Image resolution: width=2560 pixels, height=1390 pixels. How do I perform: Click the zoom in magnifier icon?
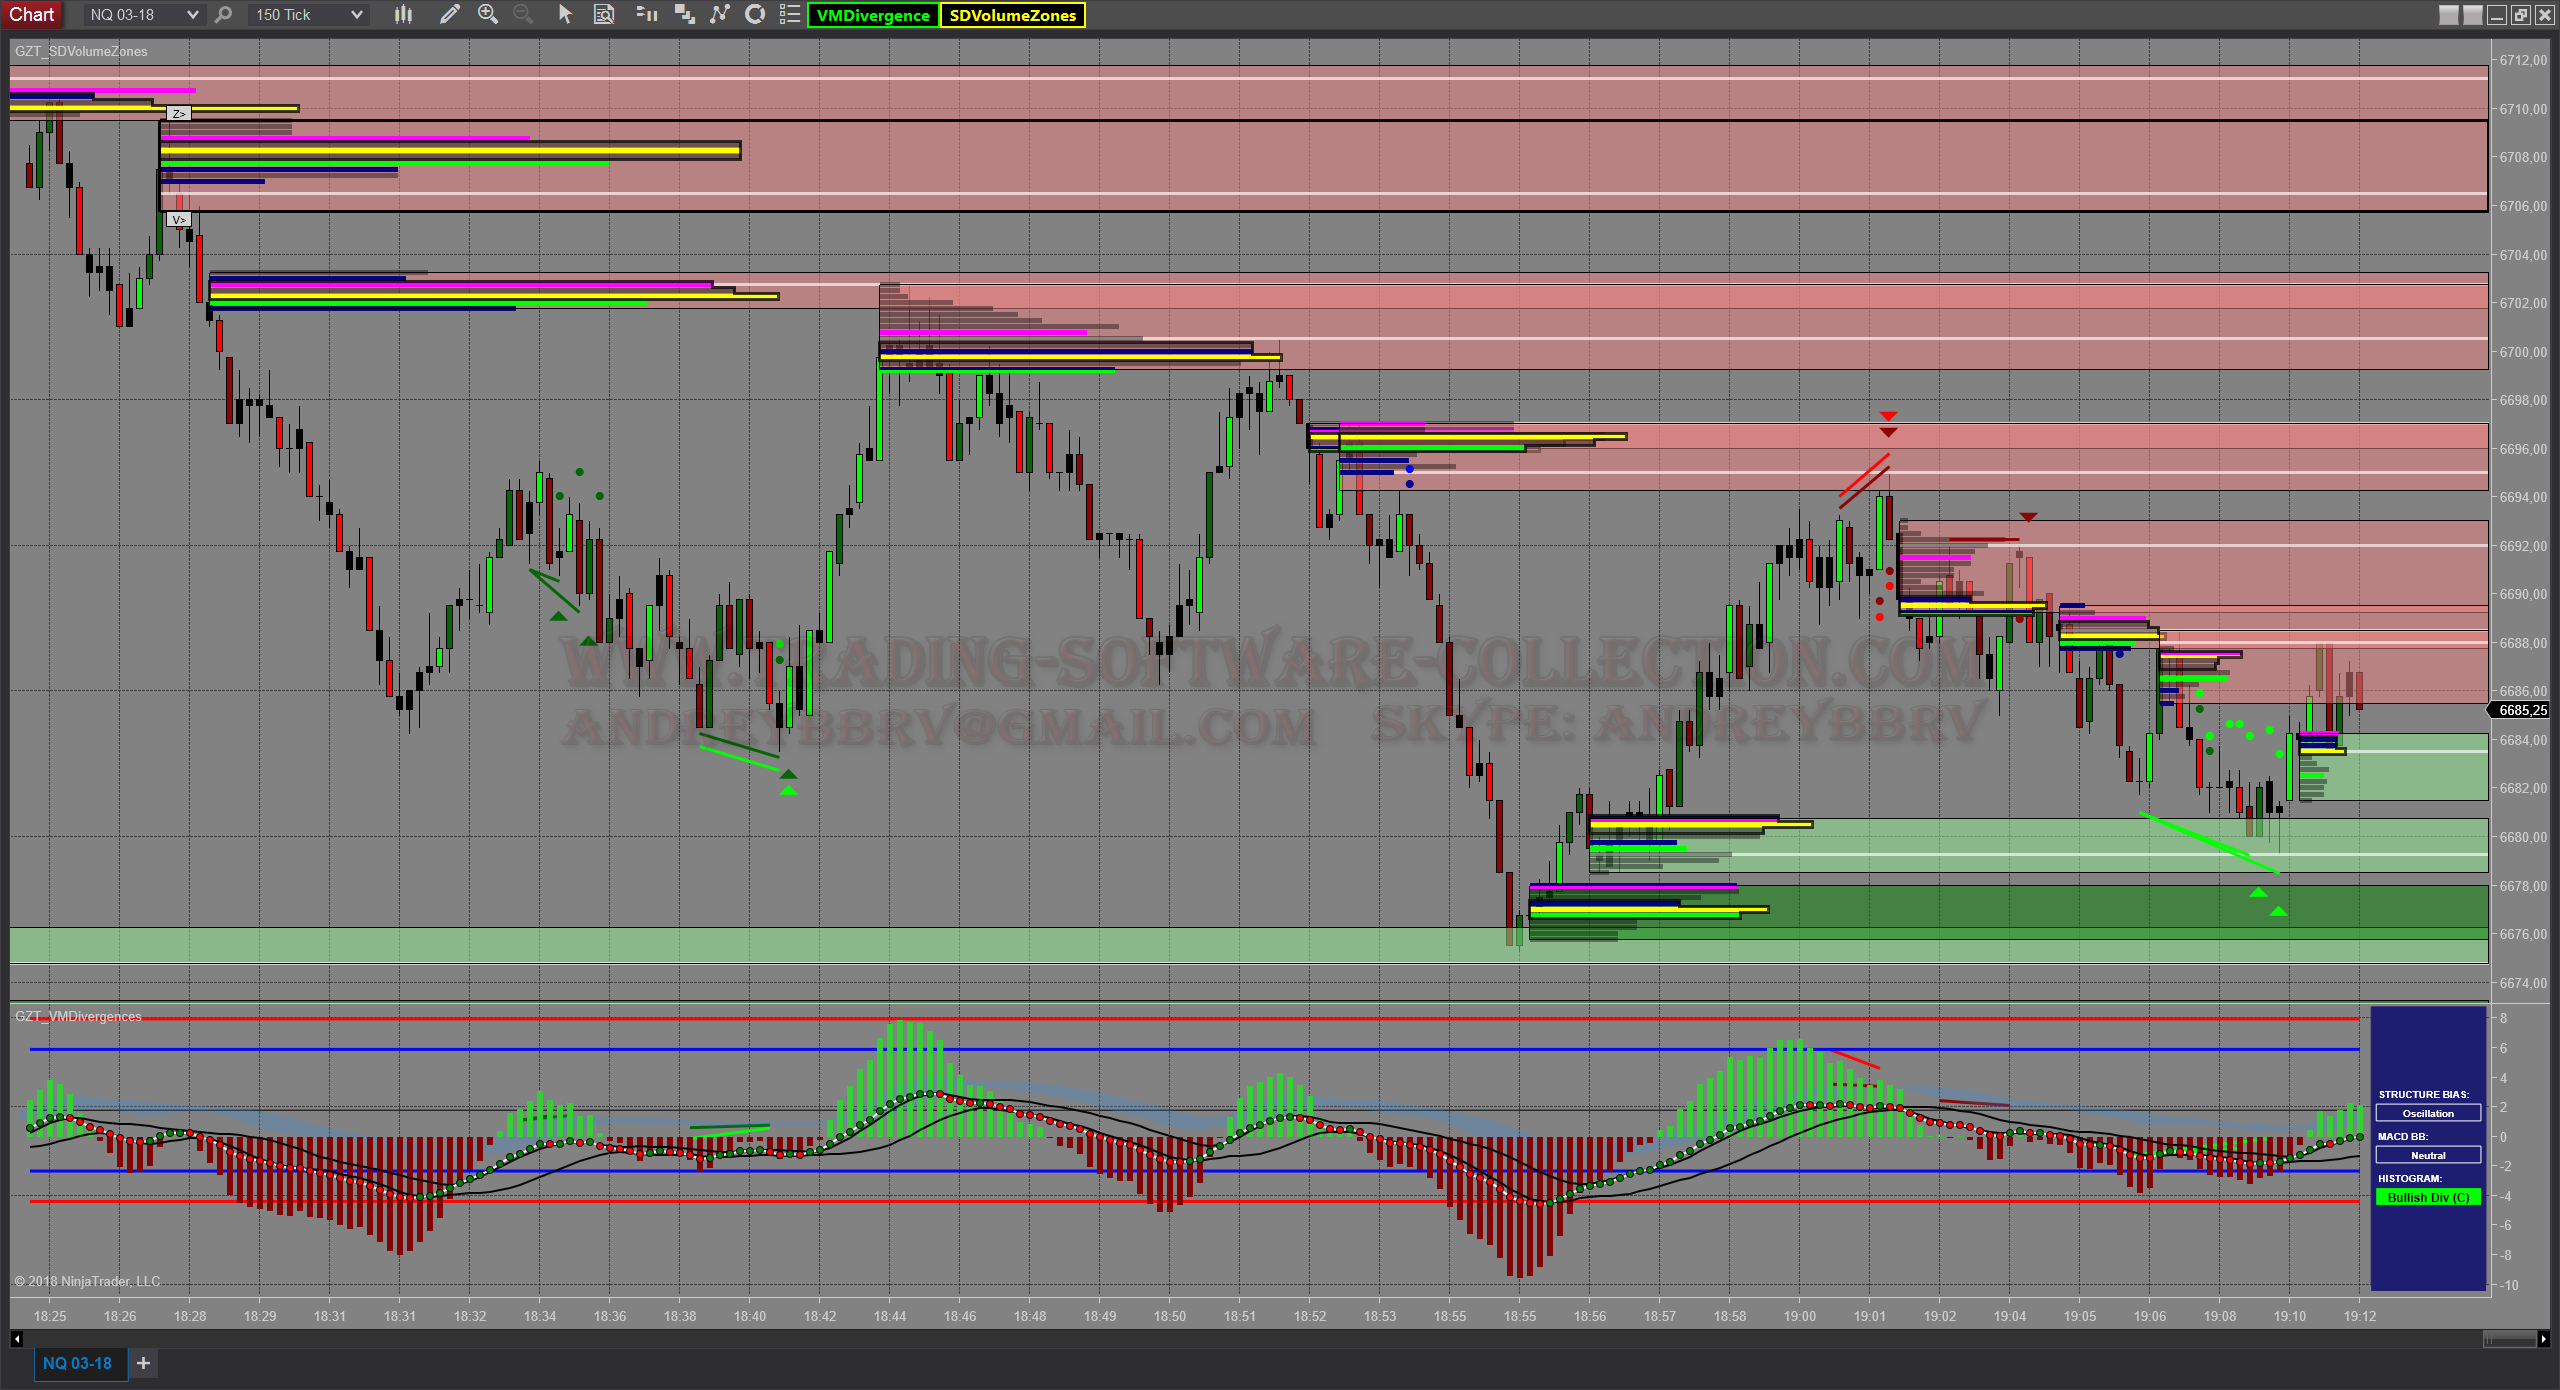coord(488,14)
